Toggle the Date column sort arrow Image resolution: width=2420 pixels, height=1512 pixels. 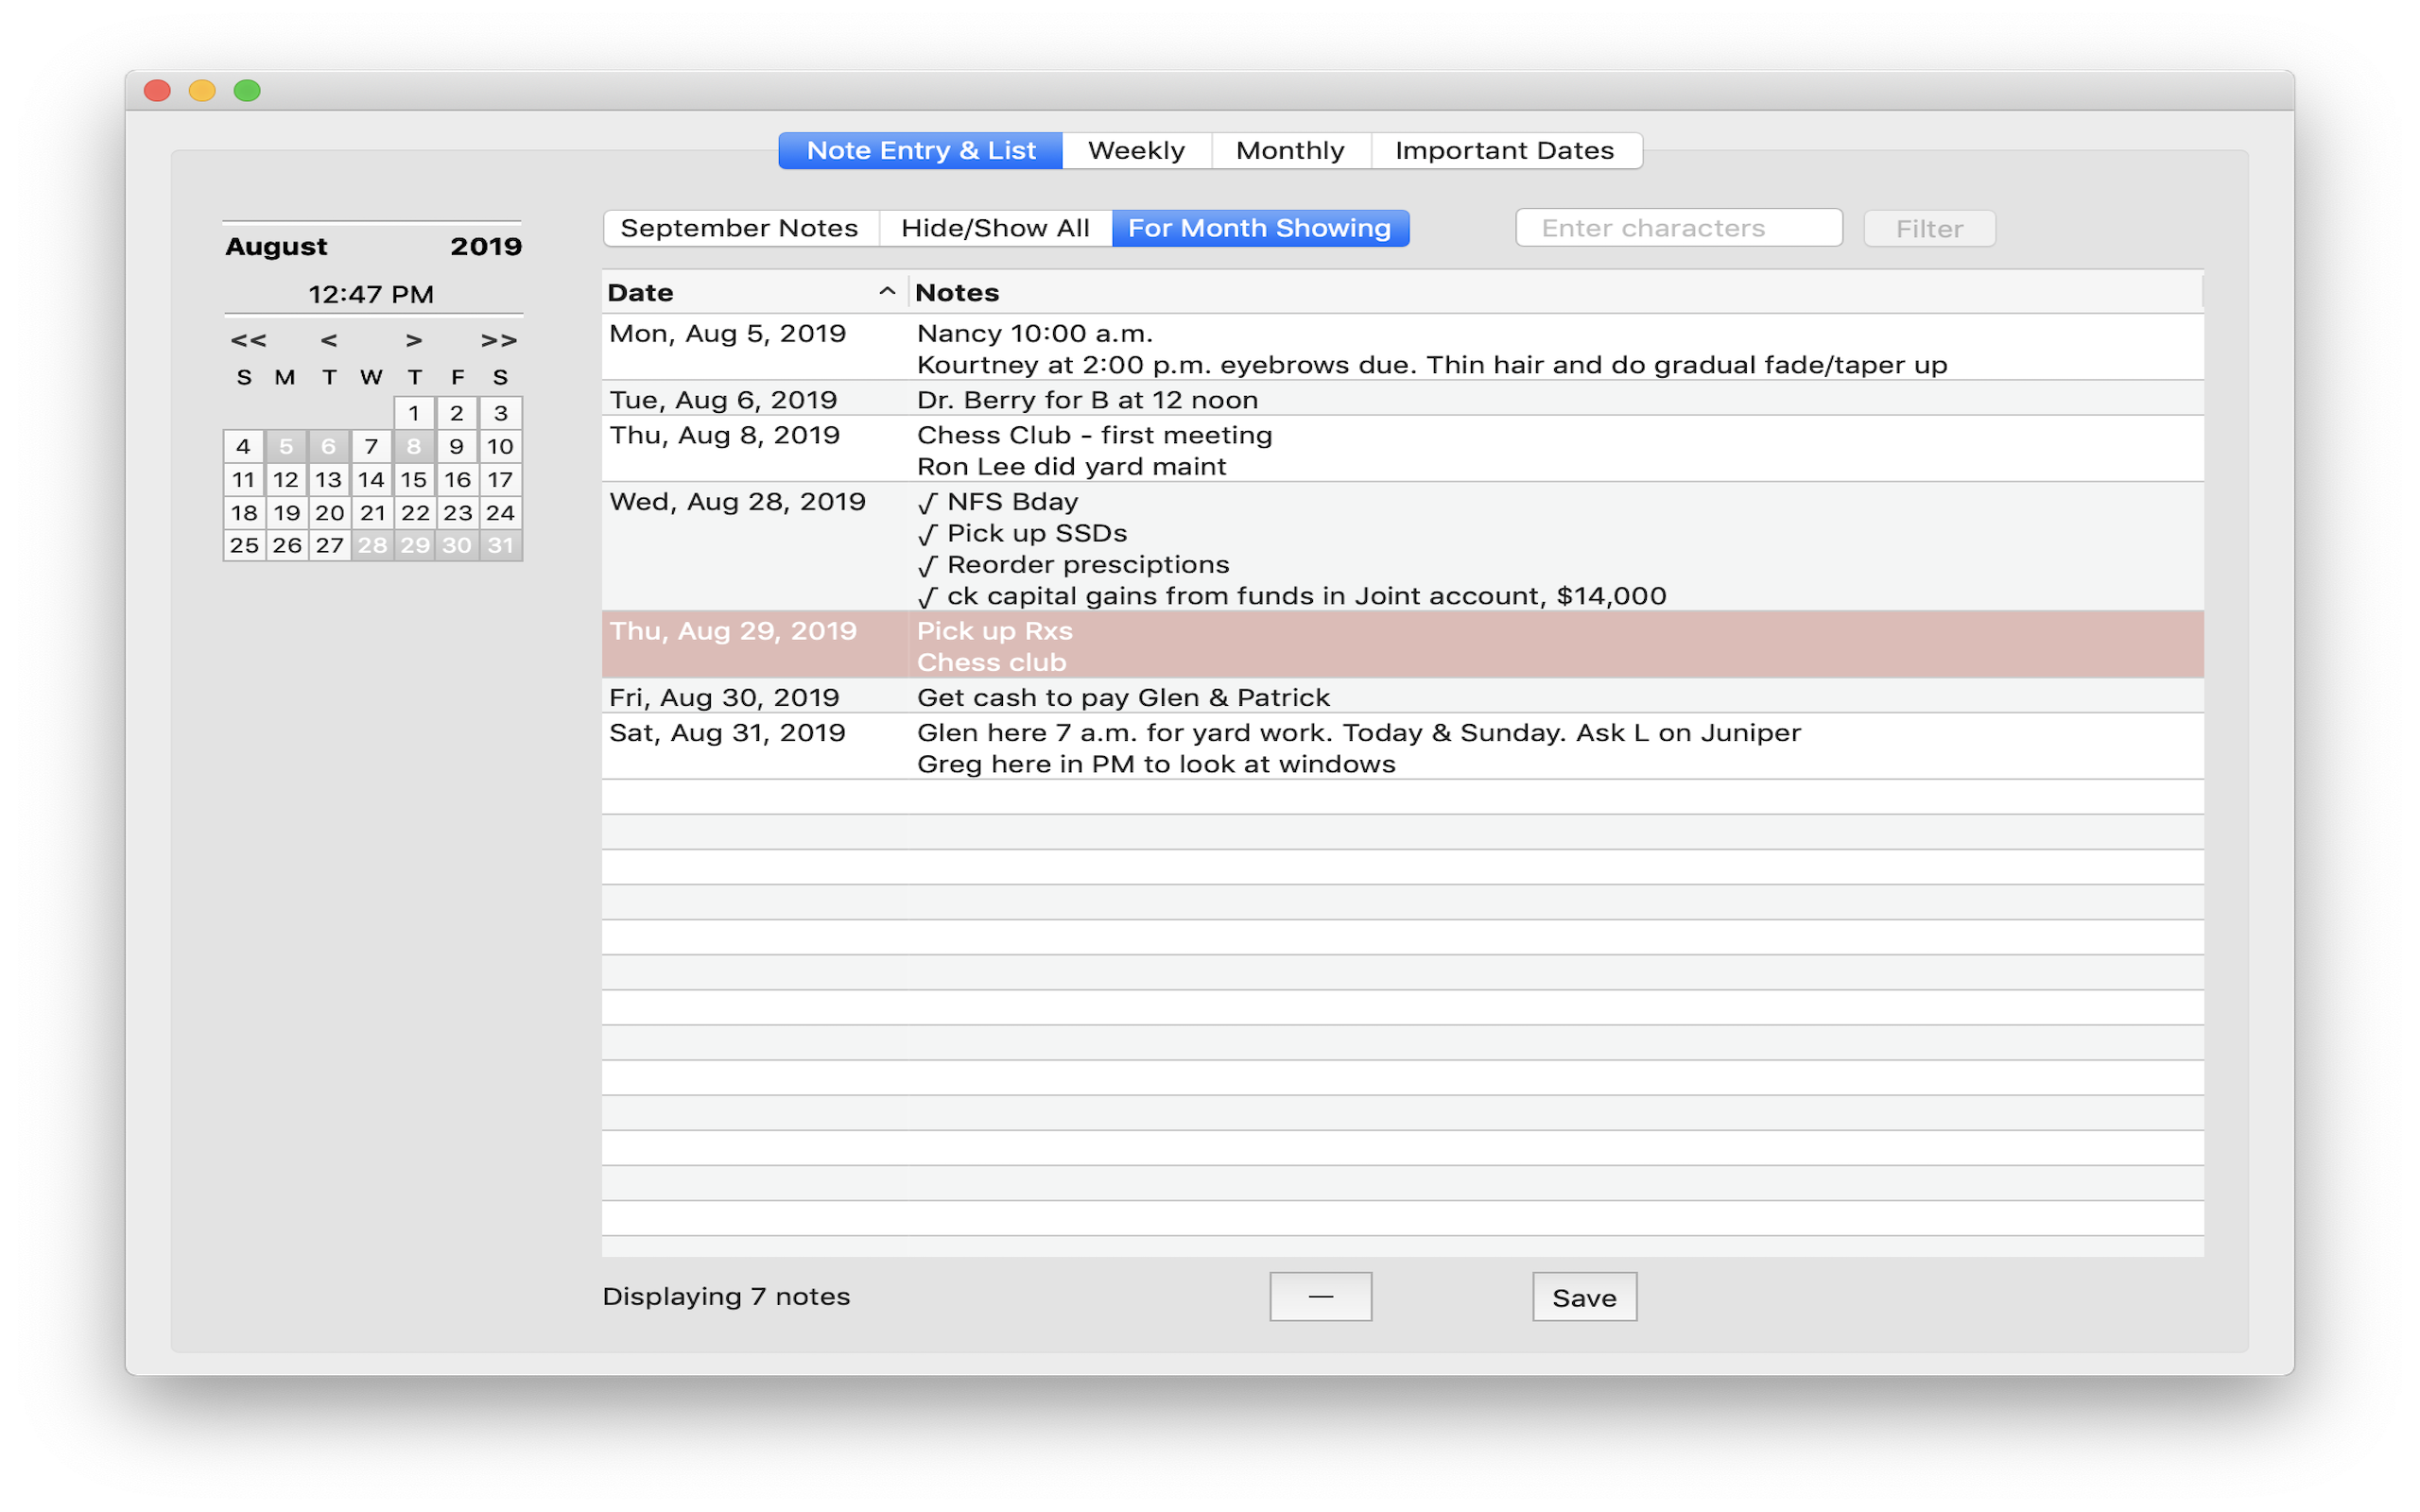pos(886,292)
